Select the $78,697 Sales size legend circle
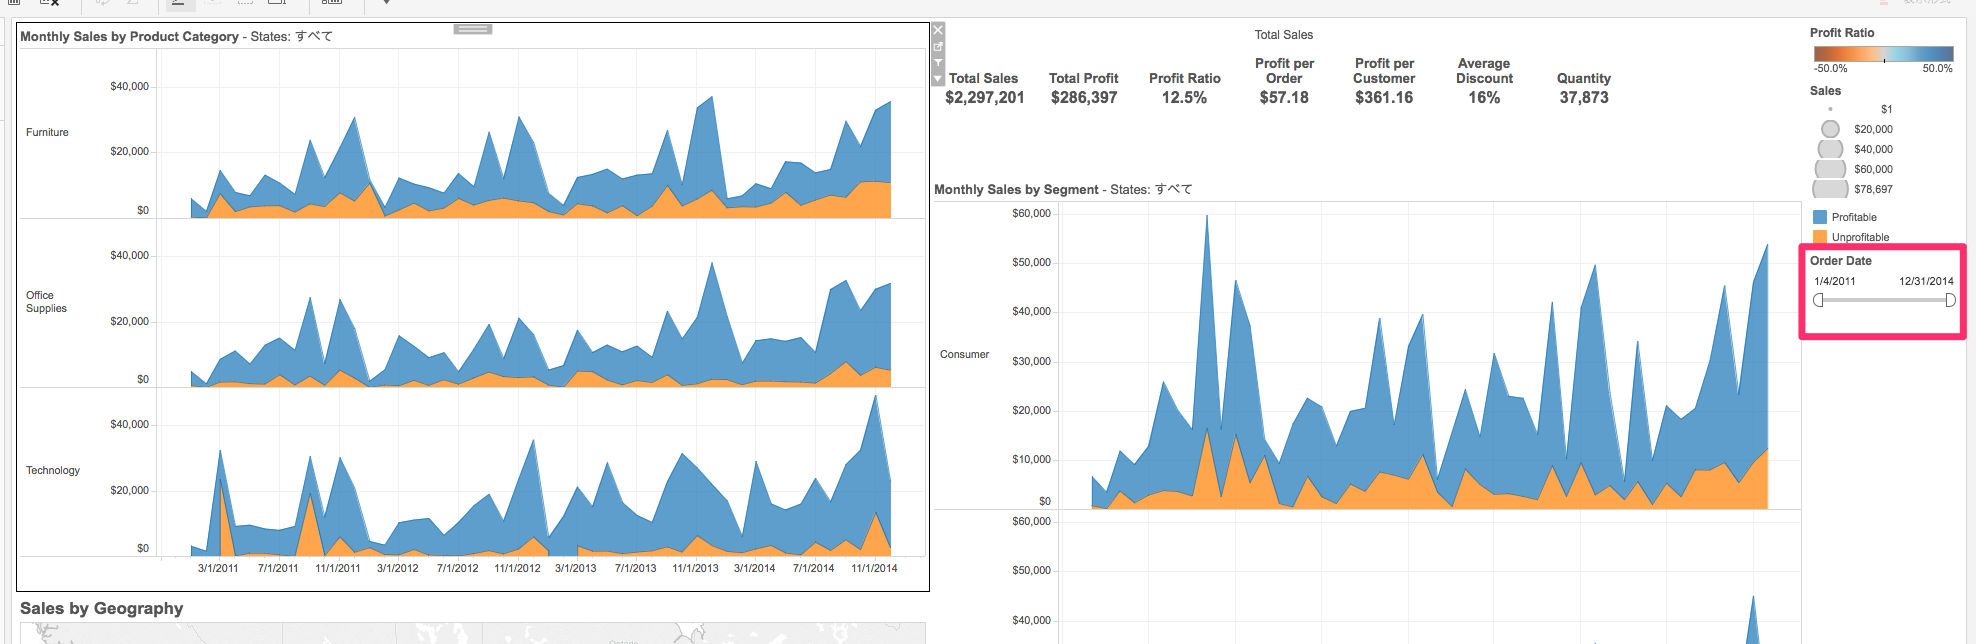The height and width of the screenshot is (644, 1976). [x=1830, y=189]
